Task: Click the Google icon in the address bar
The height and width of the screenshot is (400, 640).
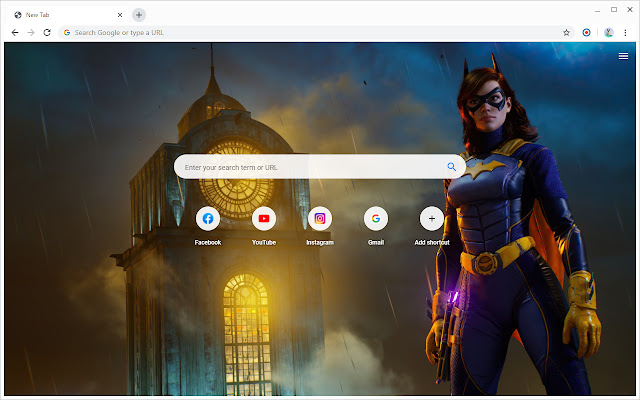Action: pos(67,33)
